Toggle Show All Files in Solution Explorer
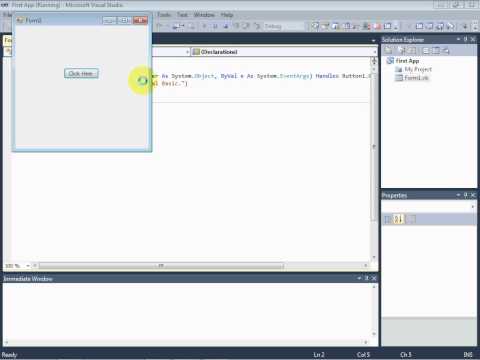The image size is (480, 360). 403,51
